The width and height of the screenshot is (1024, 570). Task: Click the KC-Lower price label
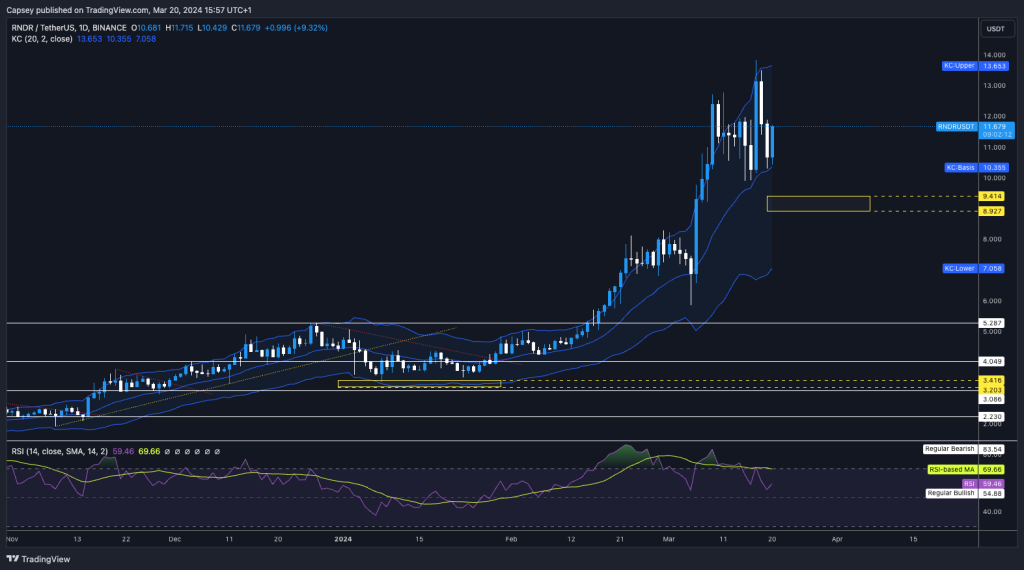tap(960, 269)
